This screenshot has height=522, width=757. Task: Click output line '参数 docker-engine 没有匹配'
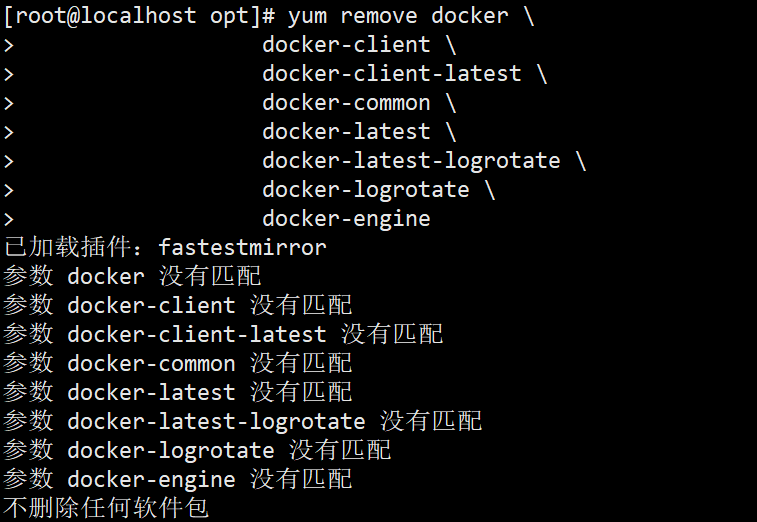click(x=178, y=479)
